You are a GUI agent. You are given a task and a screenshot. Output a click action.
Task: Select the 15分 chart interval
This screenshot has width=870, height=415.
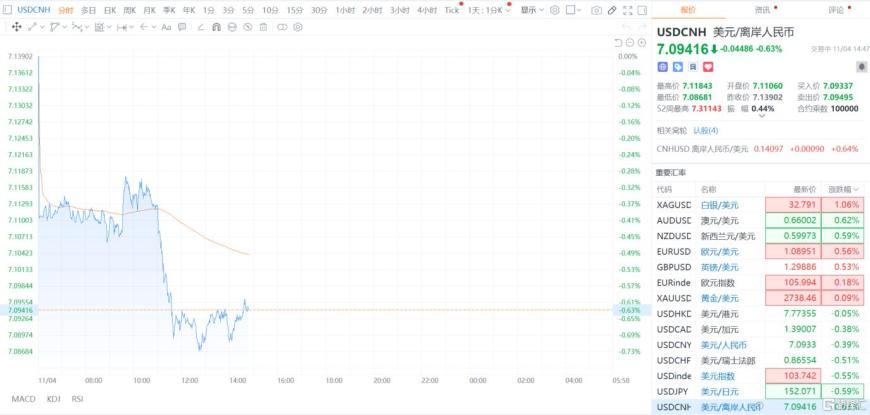[294, 10]
